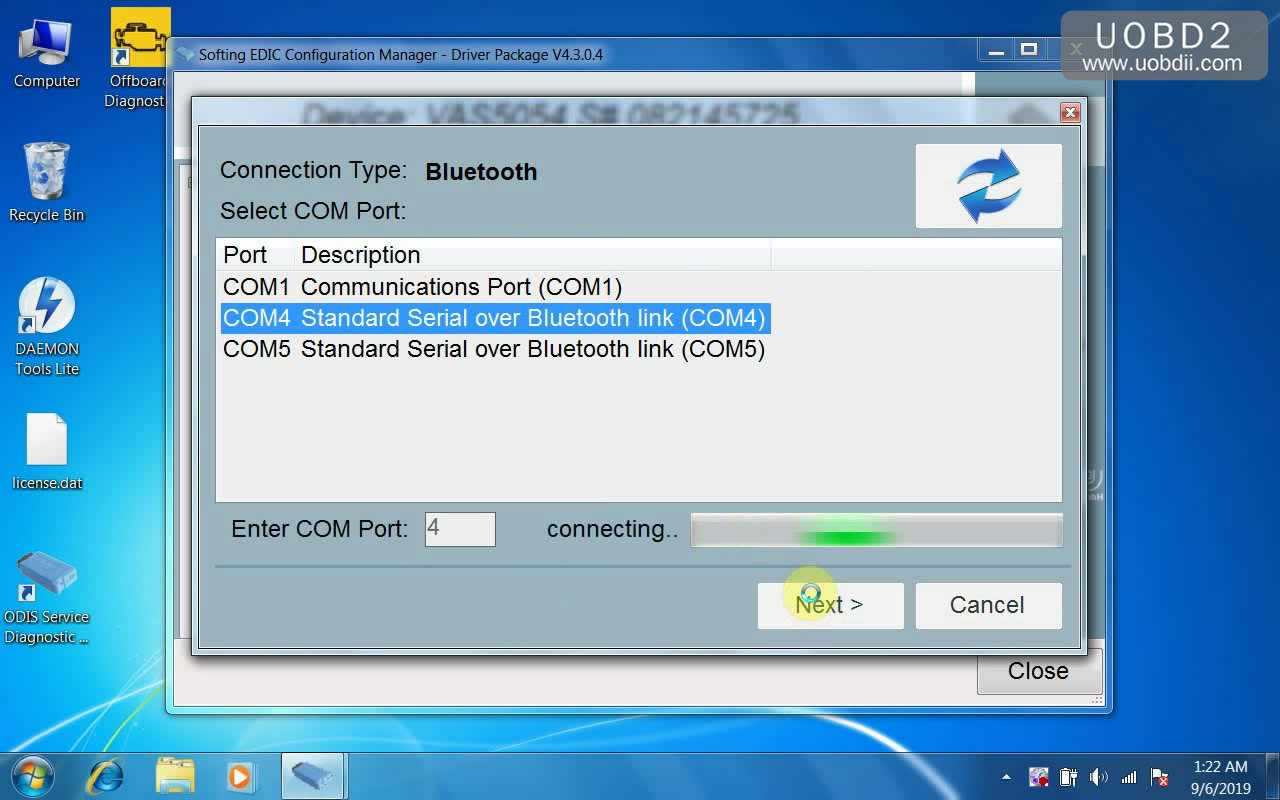
Task: Cancel the COM port selection dialog
Action: (987, 605)
